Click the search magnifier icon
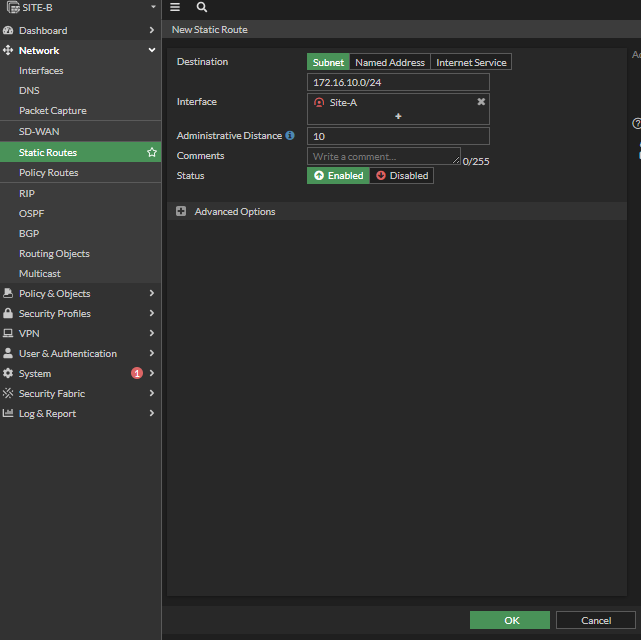 click(x=201, y=7)
